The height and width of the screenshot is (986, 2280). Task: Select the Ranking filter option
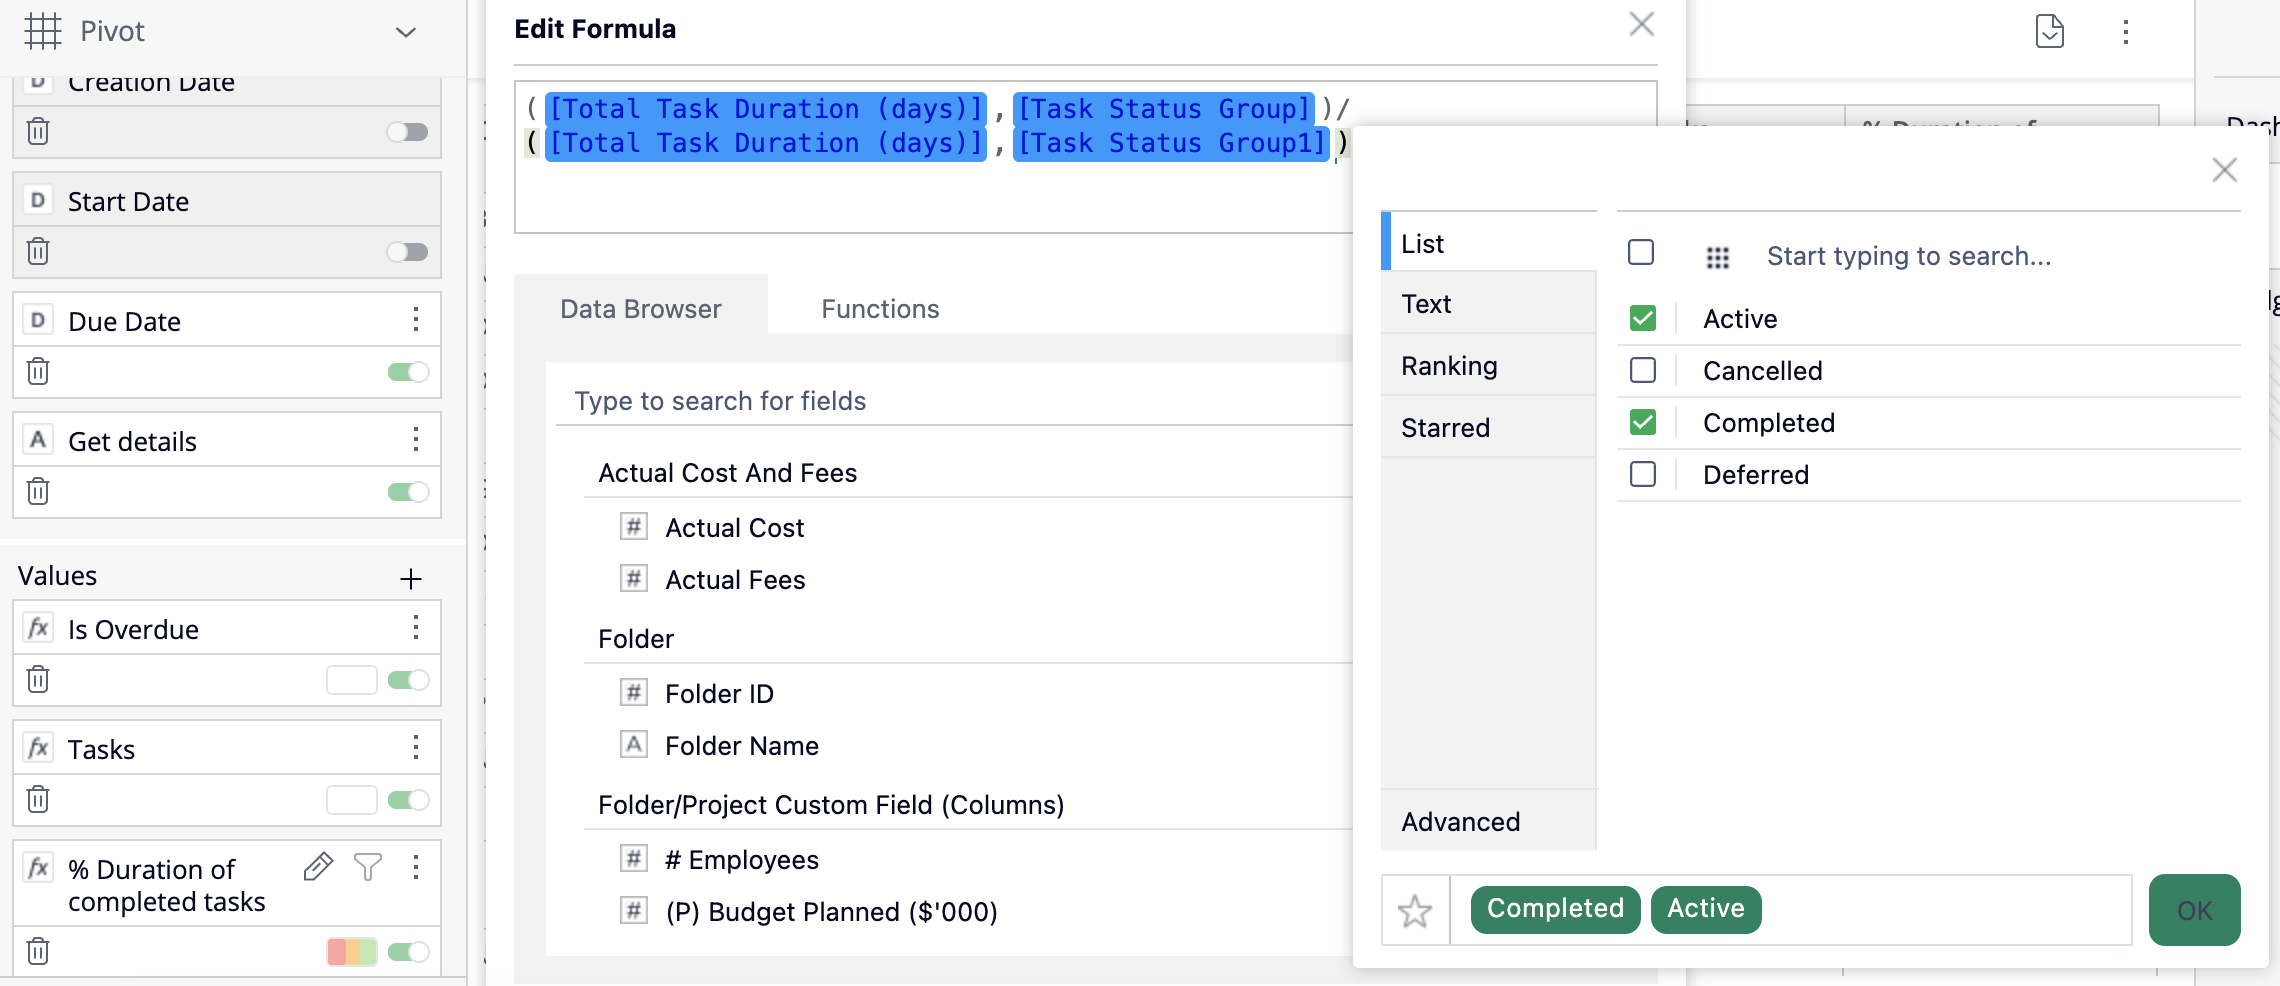(x=1449, y=366)
